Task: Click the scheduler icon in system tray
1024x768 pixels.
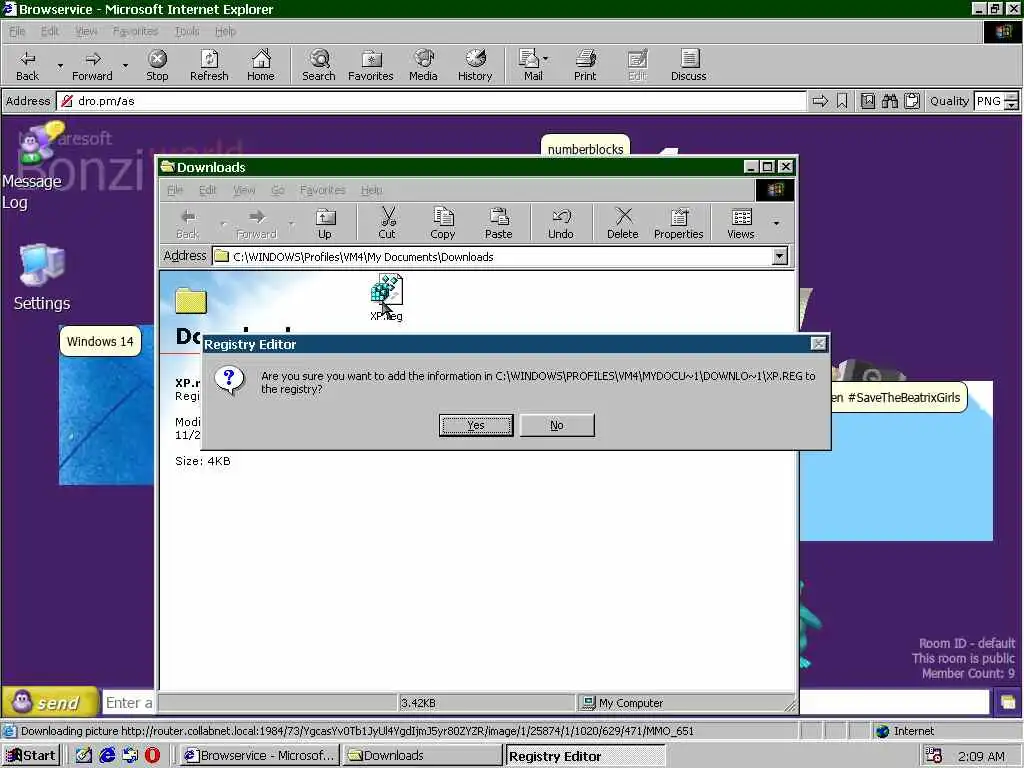Action: (934, 756)
